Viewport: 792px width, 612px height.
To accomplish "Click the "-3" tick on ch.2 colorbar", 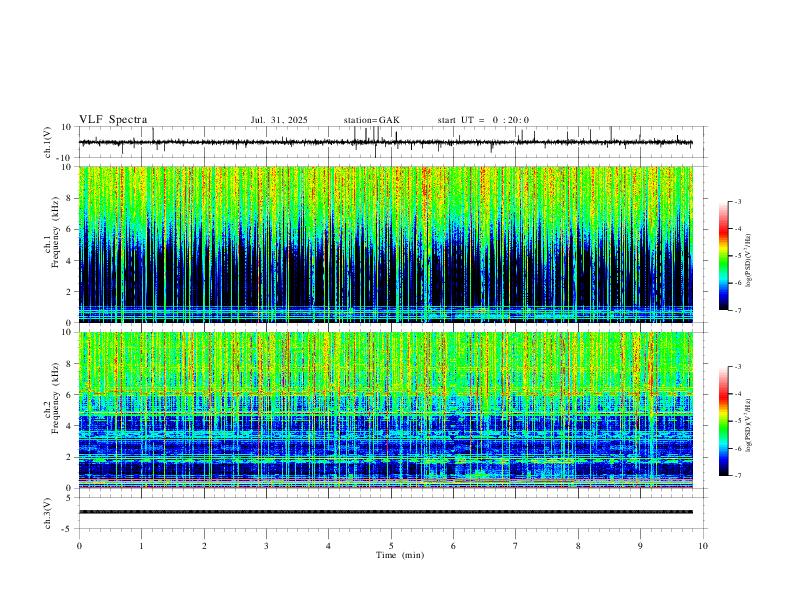I will 738,367.
